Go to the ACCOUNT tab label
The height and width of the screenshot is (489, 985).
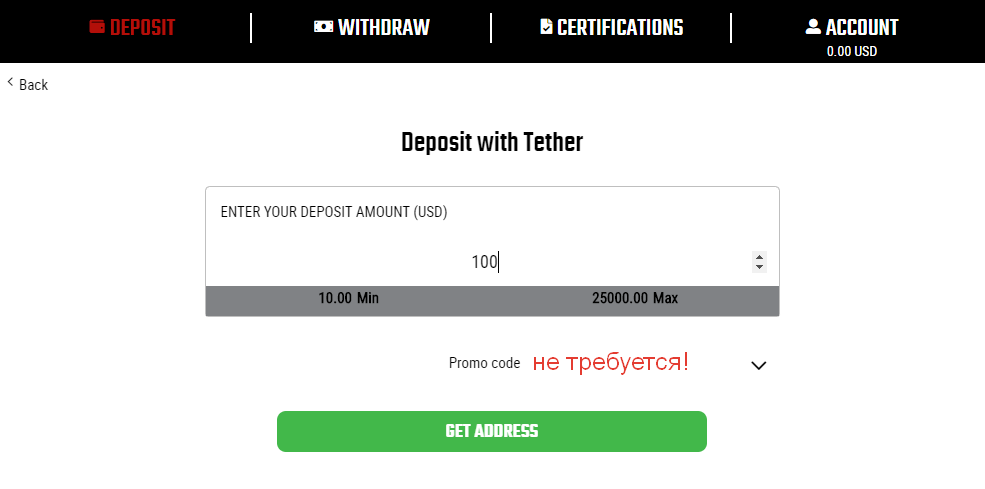(862, 28)
